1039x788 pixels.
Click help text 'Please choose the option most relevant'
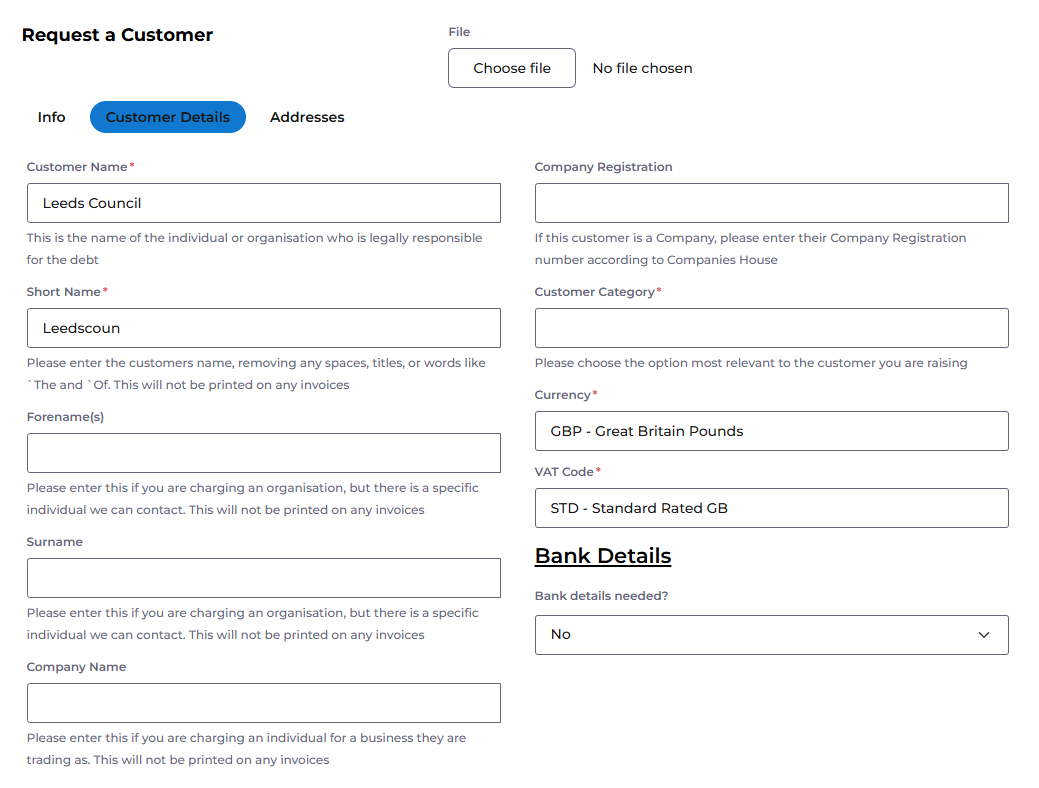(x=751, y=363)
